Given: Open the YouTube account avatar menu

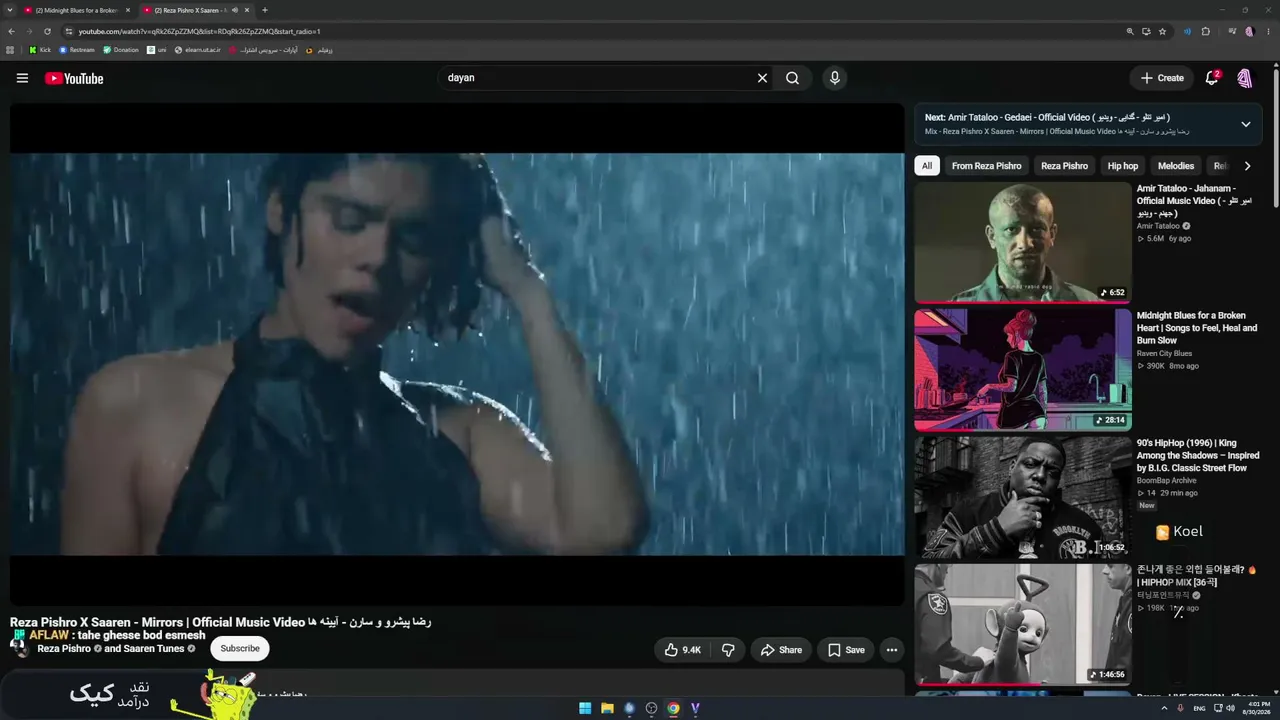Looking at the screenshot, I should click(x=1245, y=78).
